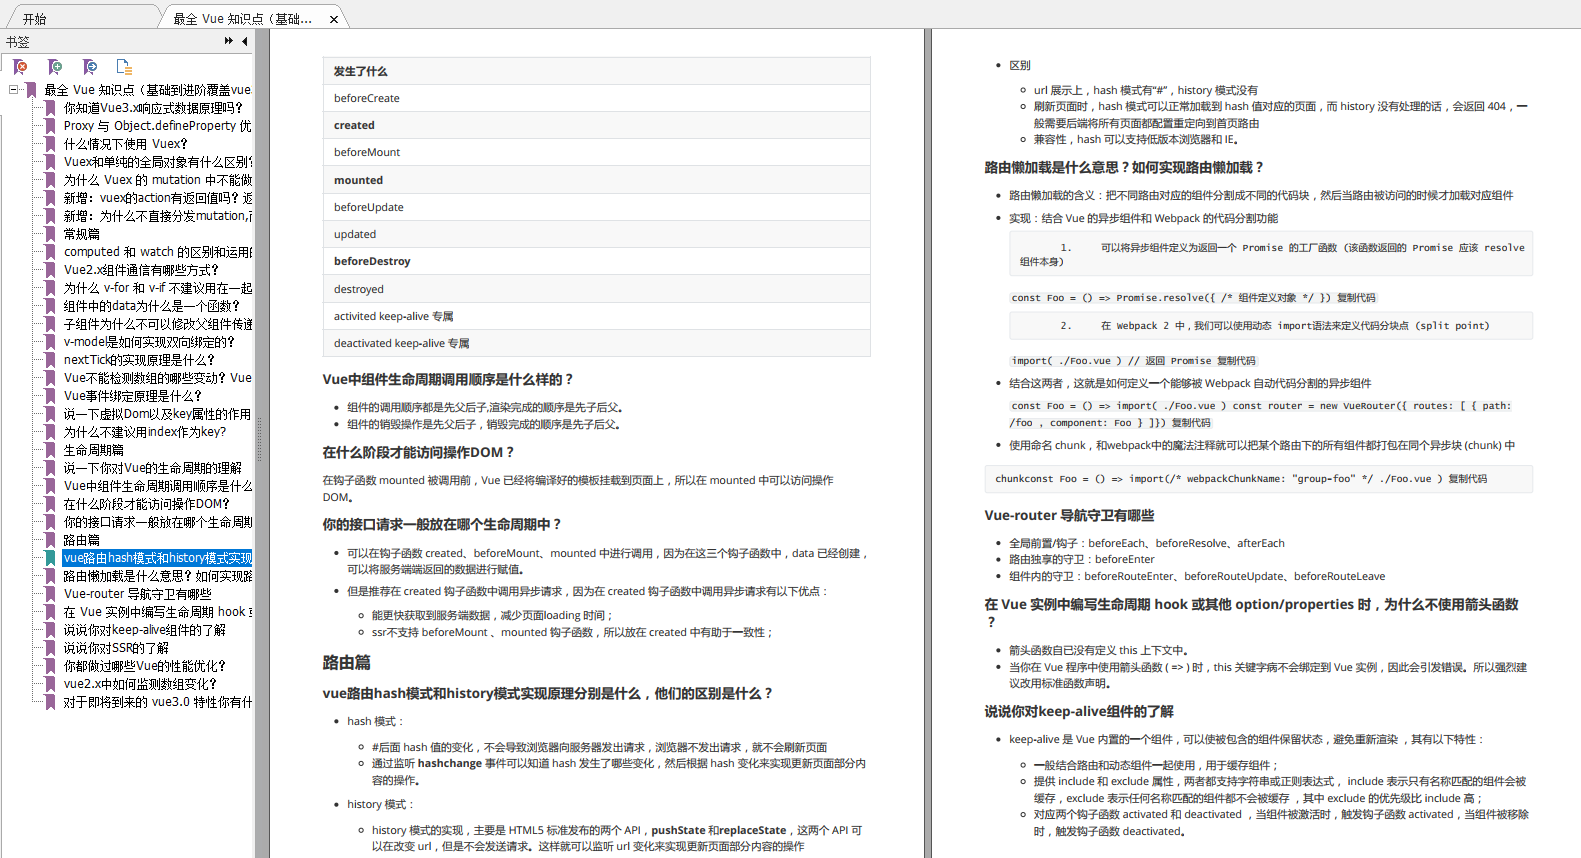Viewport: 1581px width, 858px height.
Task: Click the beforeDestroy table row
Action: [596, 261]
